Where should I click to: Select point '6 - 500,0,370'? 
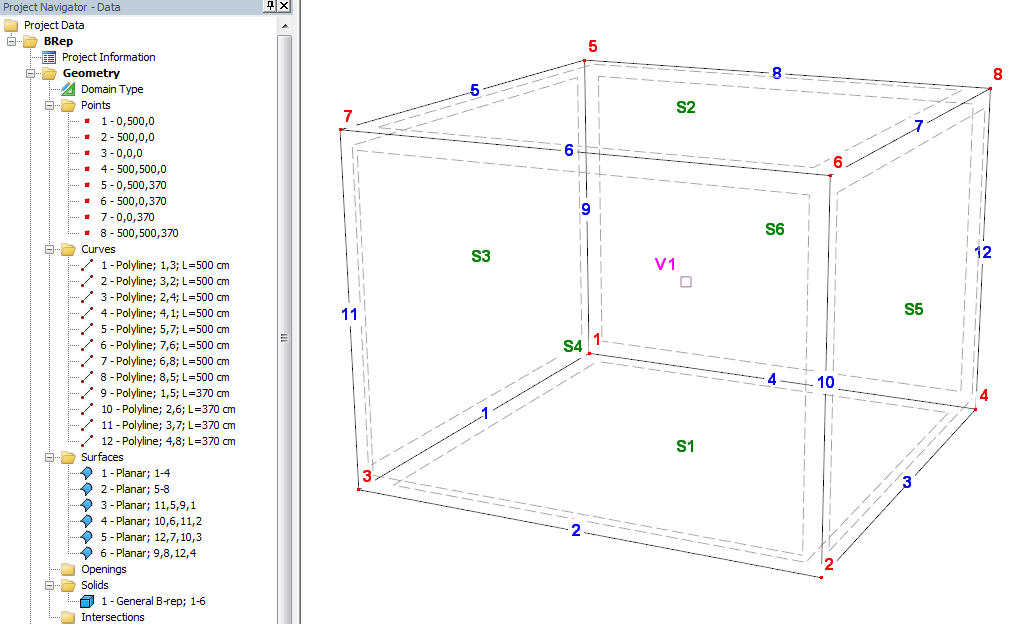(133, 202)
